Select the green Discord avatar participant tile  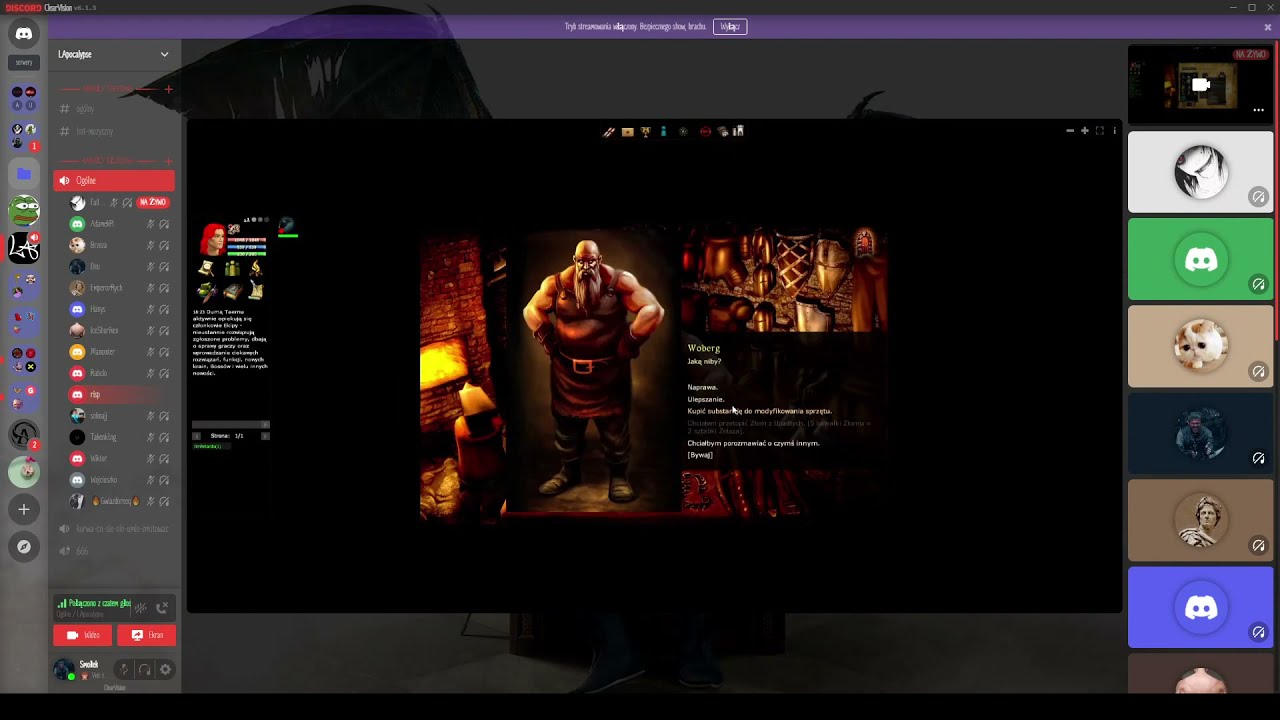point(1201,259)
